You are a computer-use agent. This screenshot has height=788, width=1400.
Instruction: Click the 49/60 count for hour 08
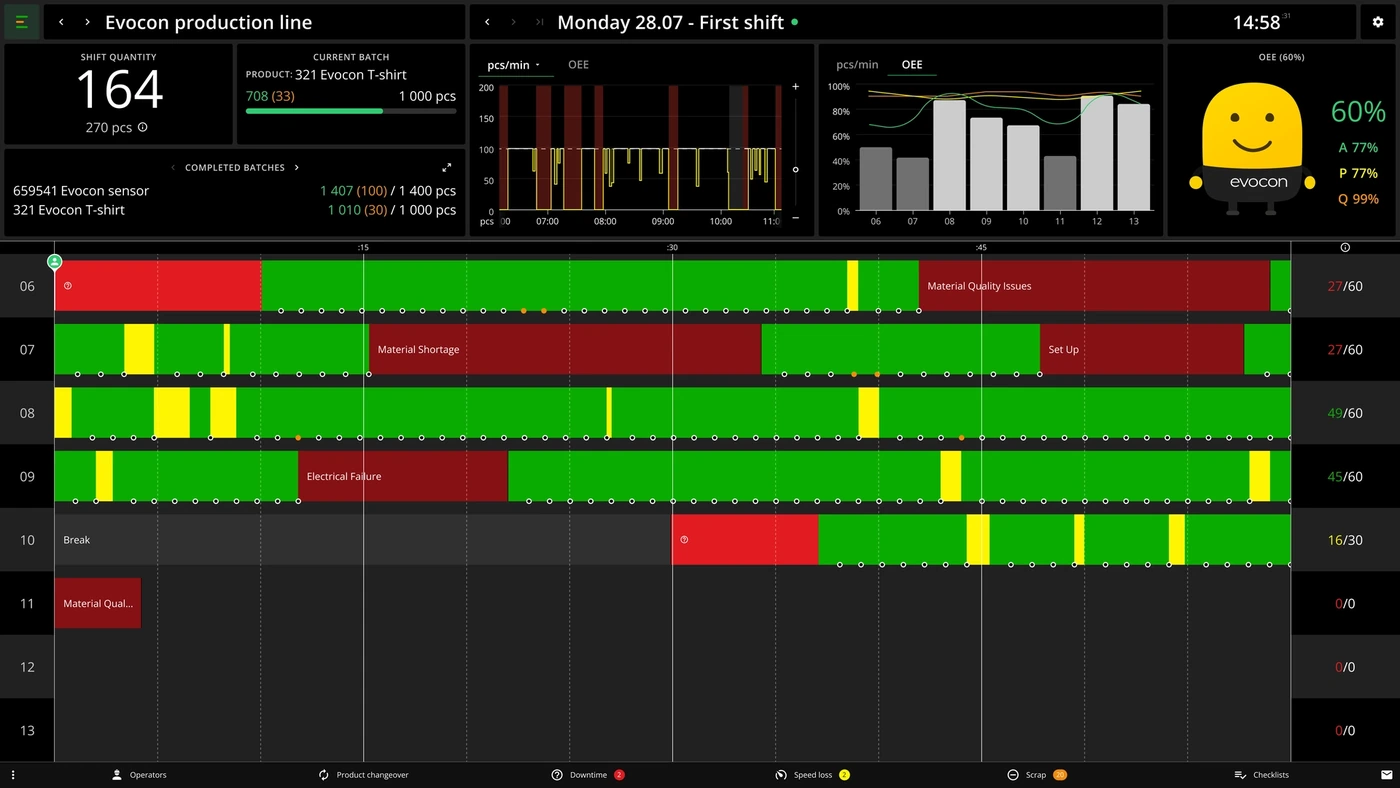(x=1345, y=413)
